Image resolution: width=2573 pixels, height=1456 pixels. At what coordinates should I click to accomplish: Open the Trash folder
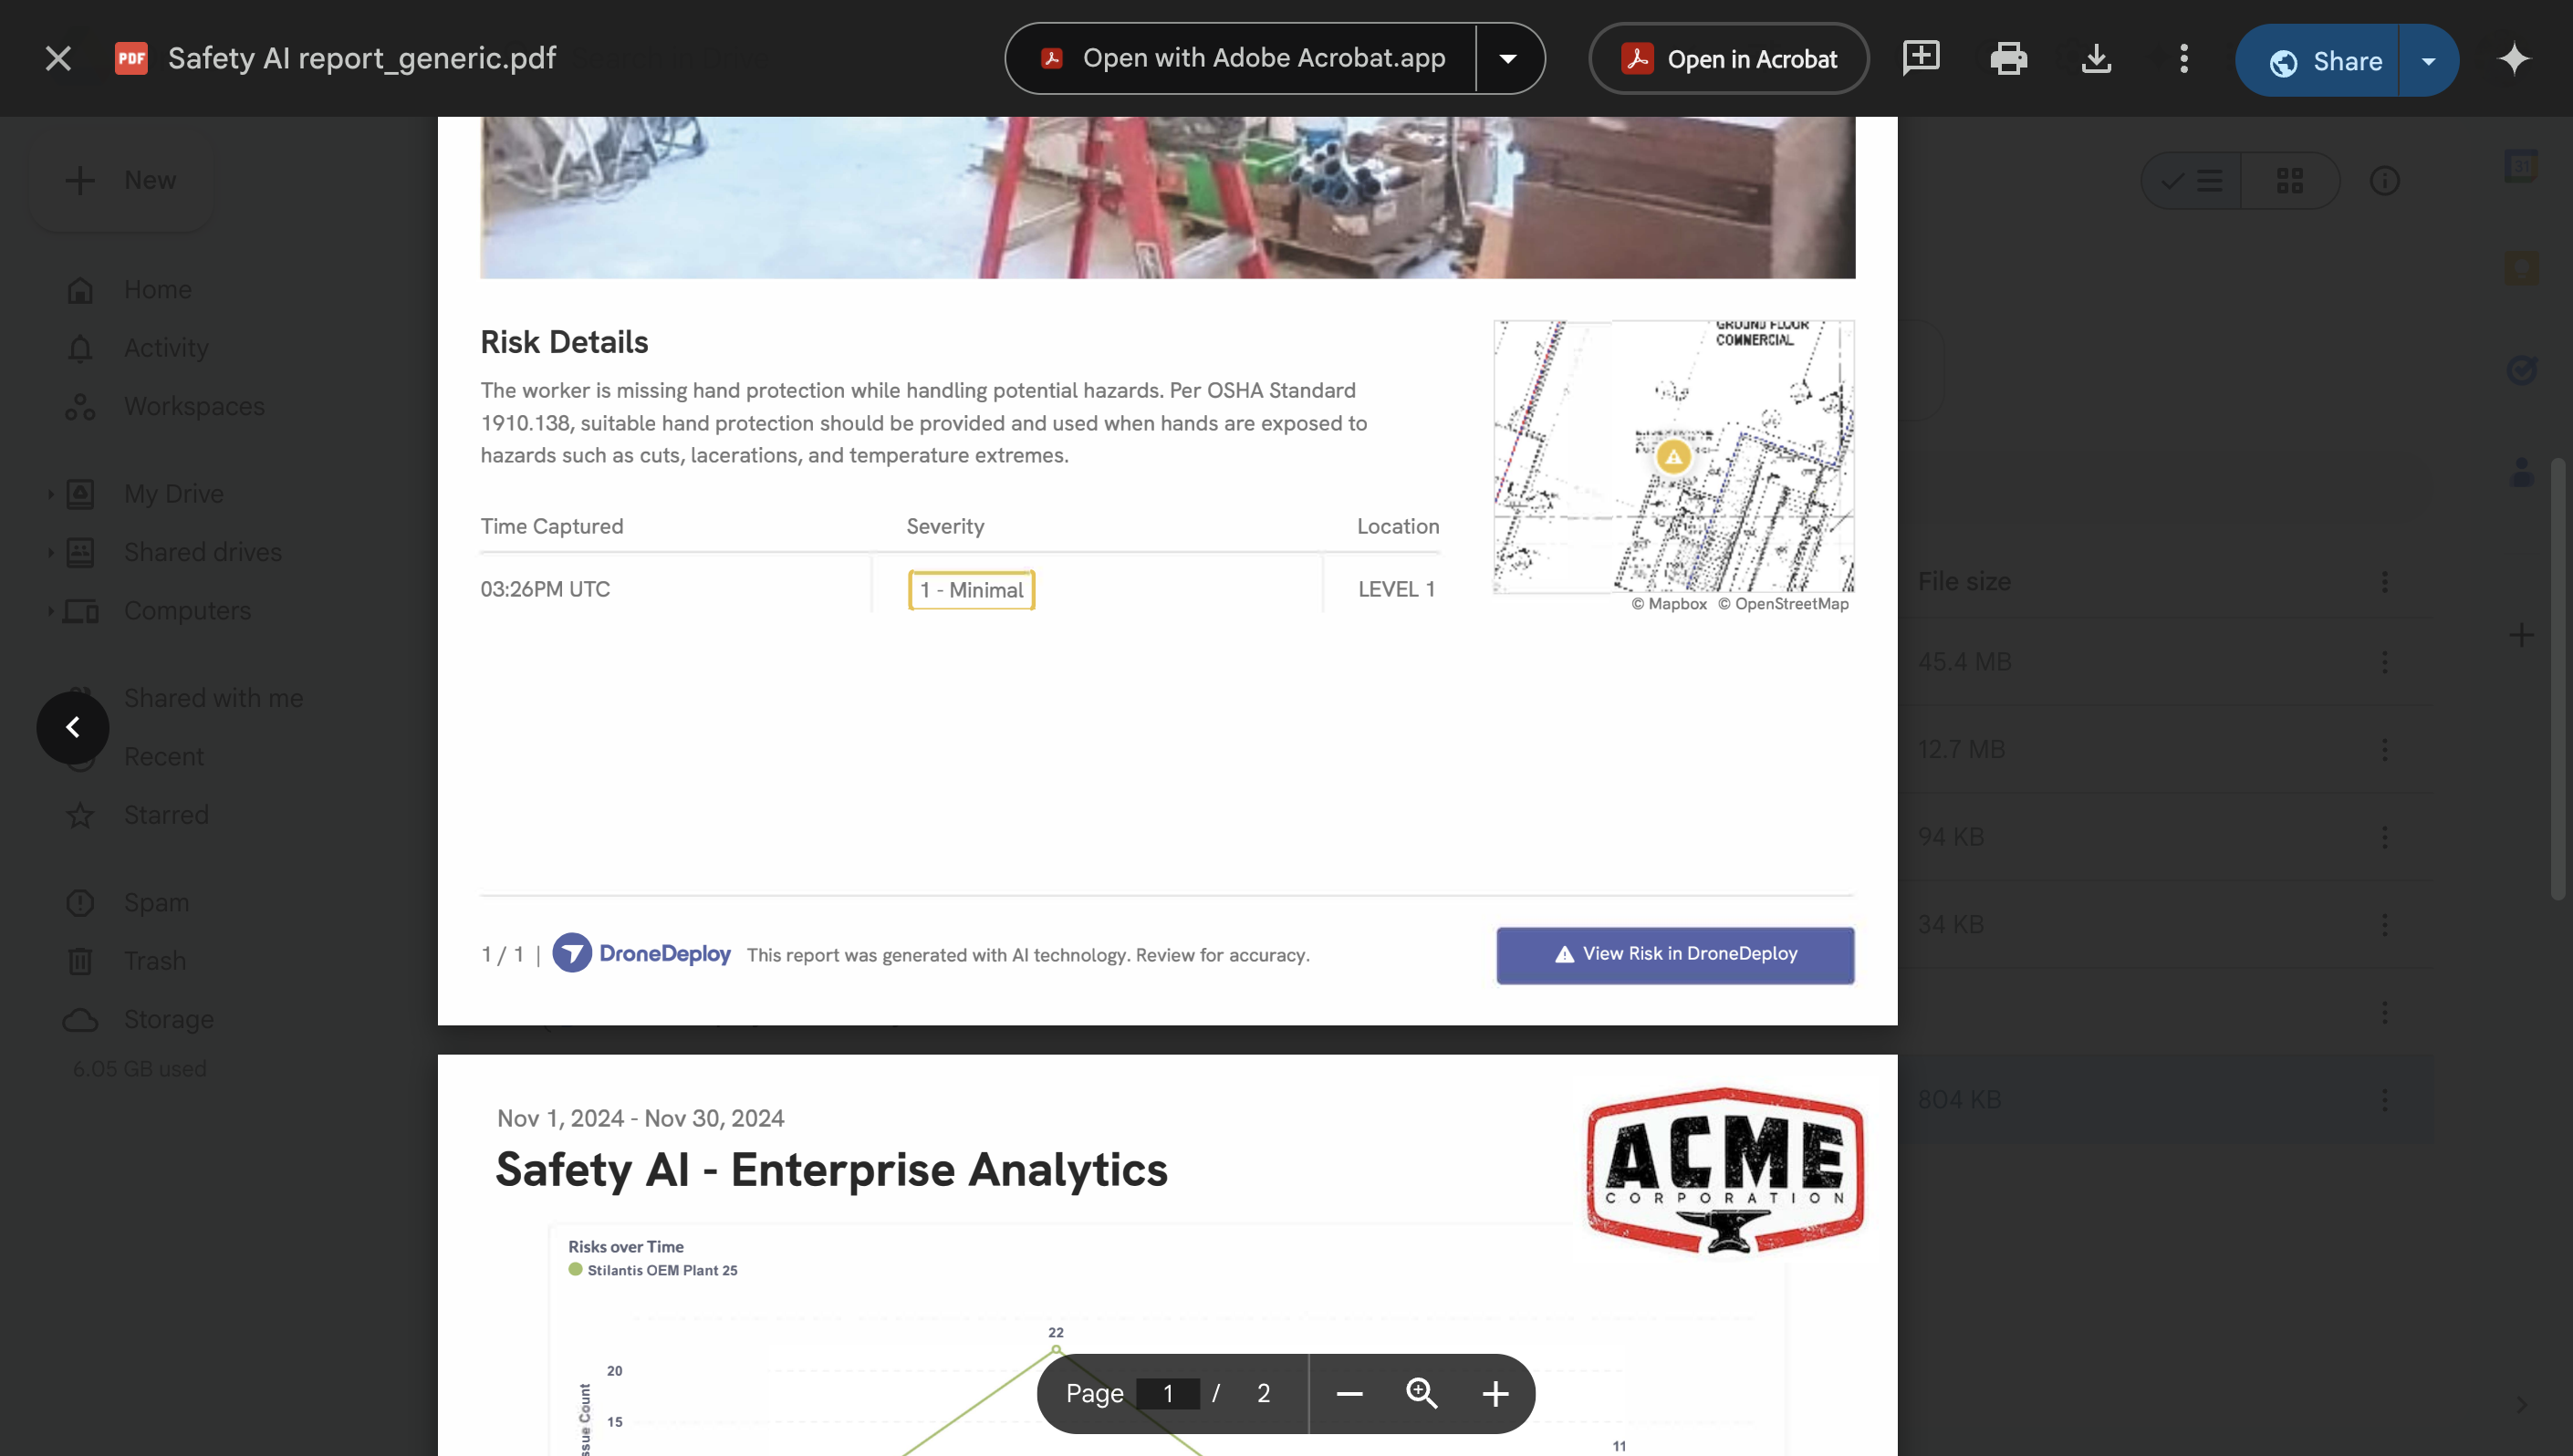coord(154,961)
